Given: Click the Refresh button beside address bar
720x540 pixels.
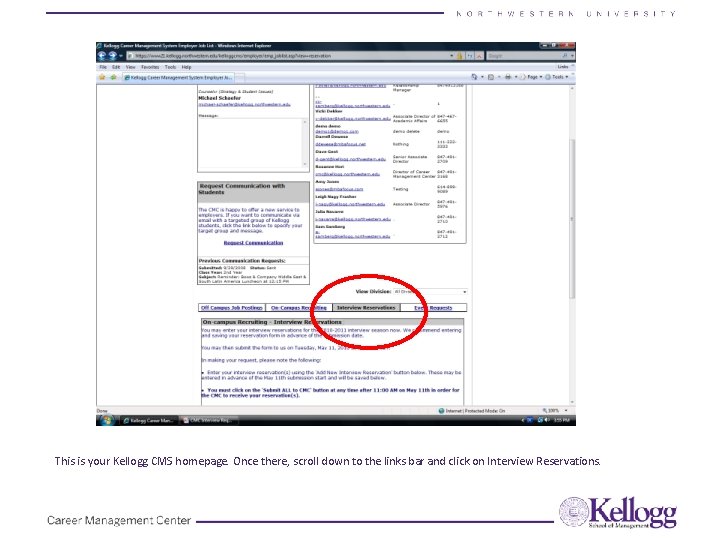Looking at the screenshot, I should pyautogui.click(x=470, y=56).
